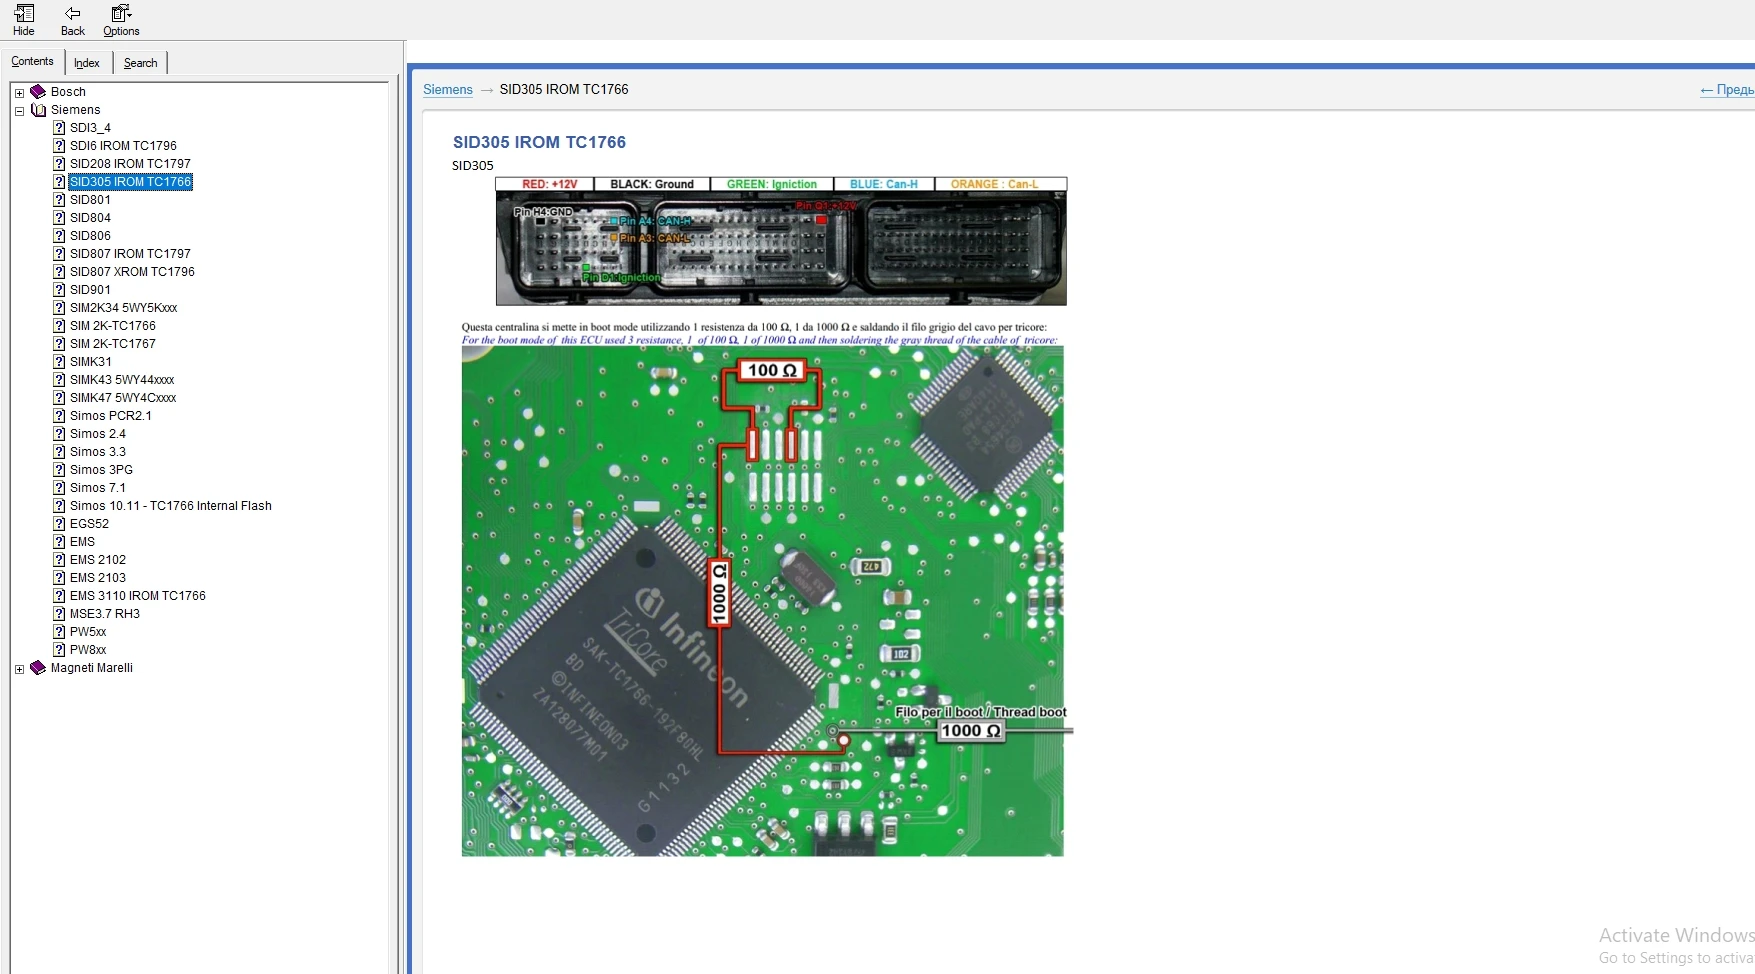
Task: Open Simos 10.11 - TC1766 Internal Flash topic
Action: pyautogui.click(x=170, y=506)
